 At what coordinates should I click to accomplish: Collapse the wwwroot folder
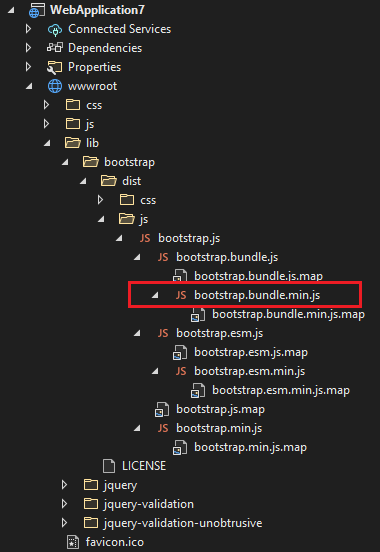(29, 86)
